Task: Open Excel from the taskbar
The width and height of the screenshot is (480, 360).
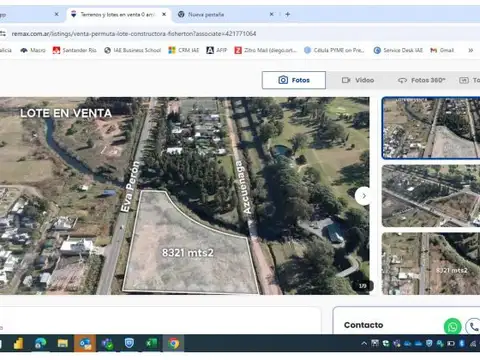Action: [151, 343]
